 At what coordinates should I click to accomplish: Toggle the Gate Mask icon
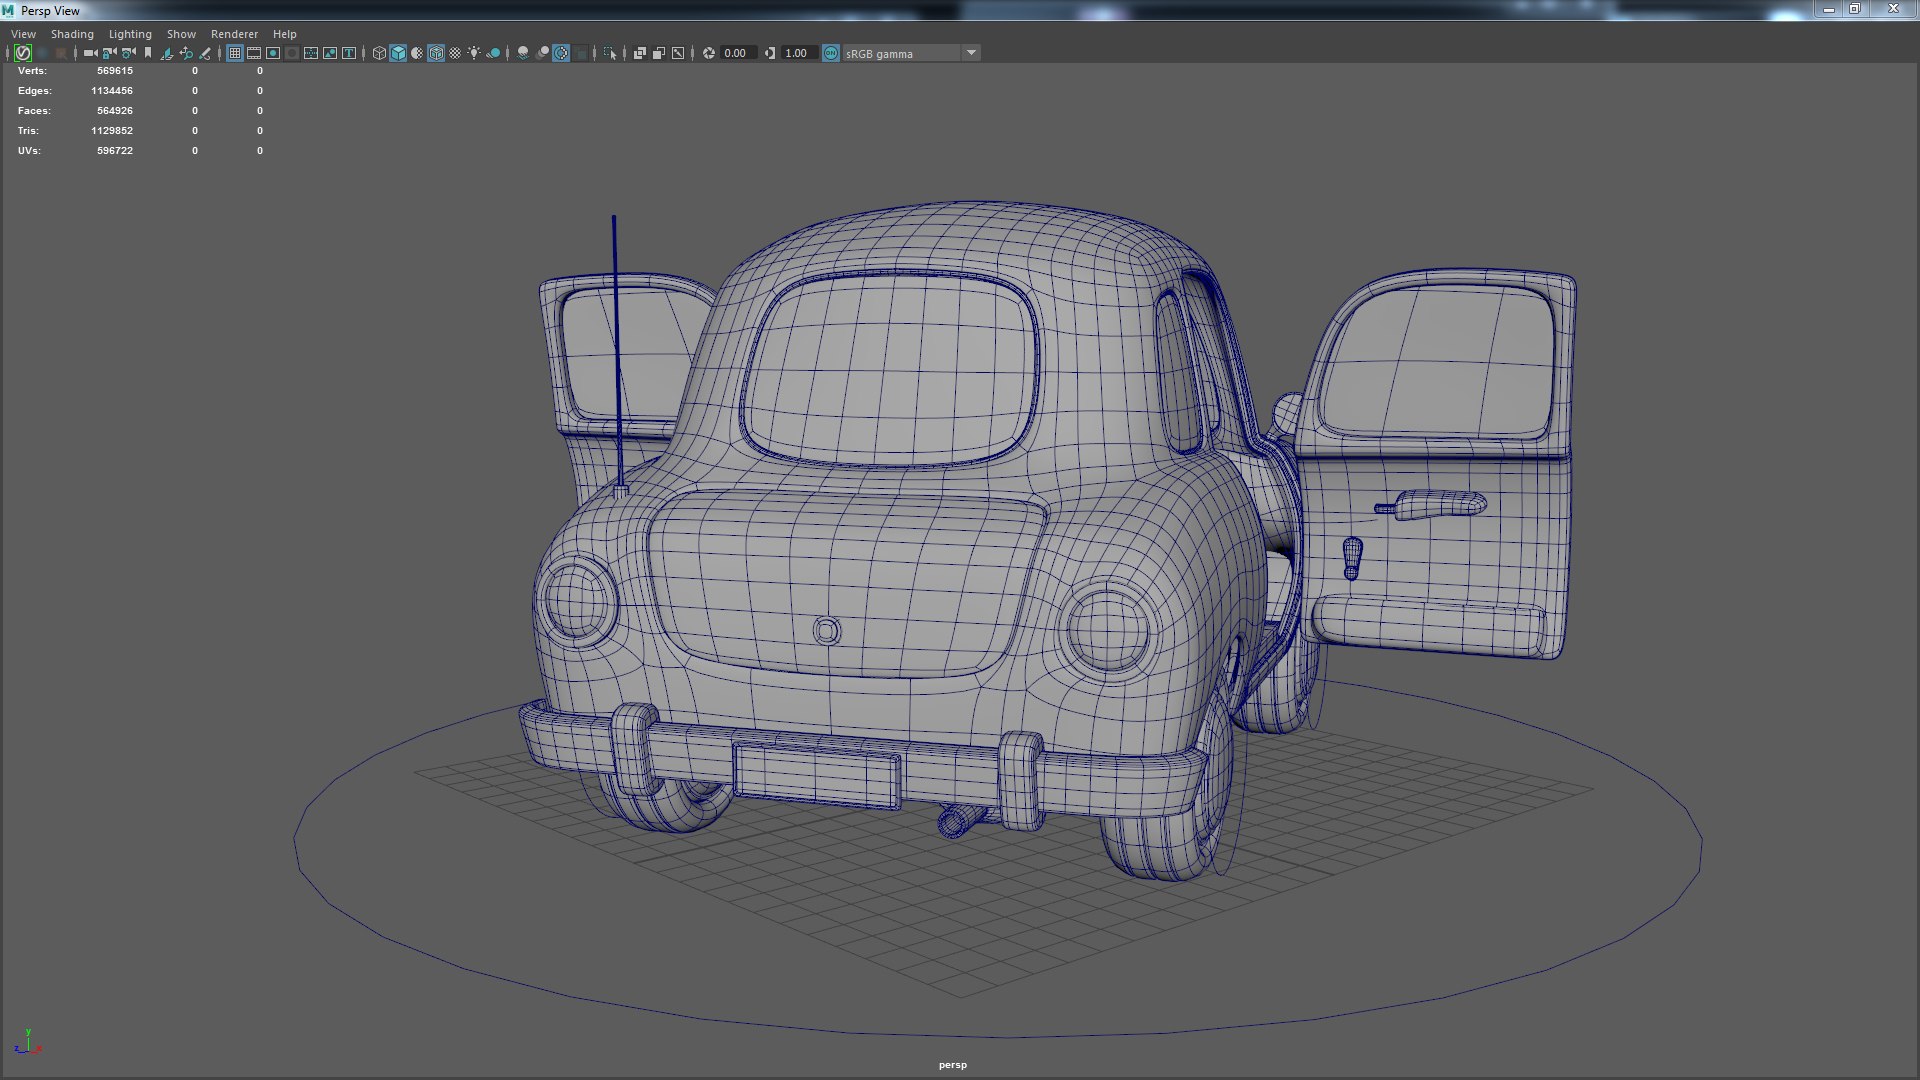(292, 53)
